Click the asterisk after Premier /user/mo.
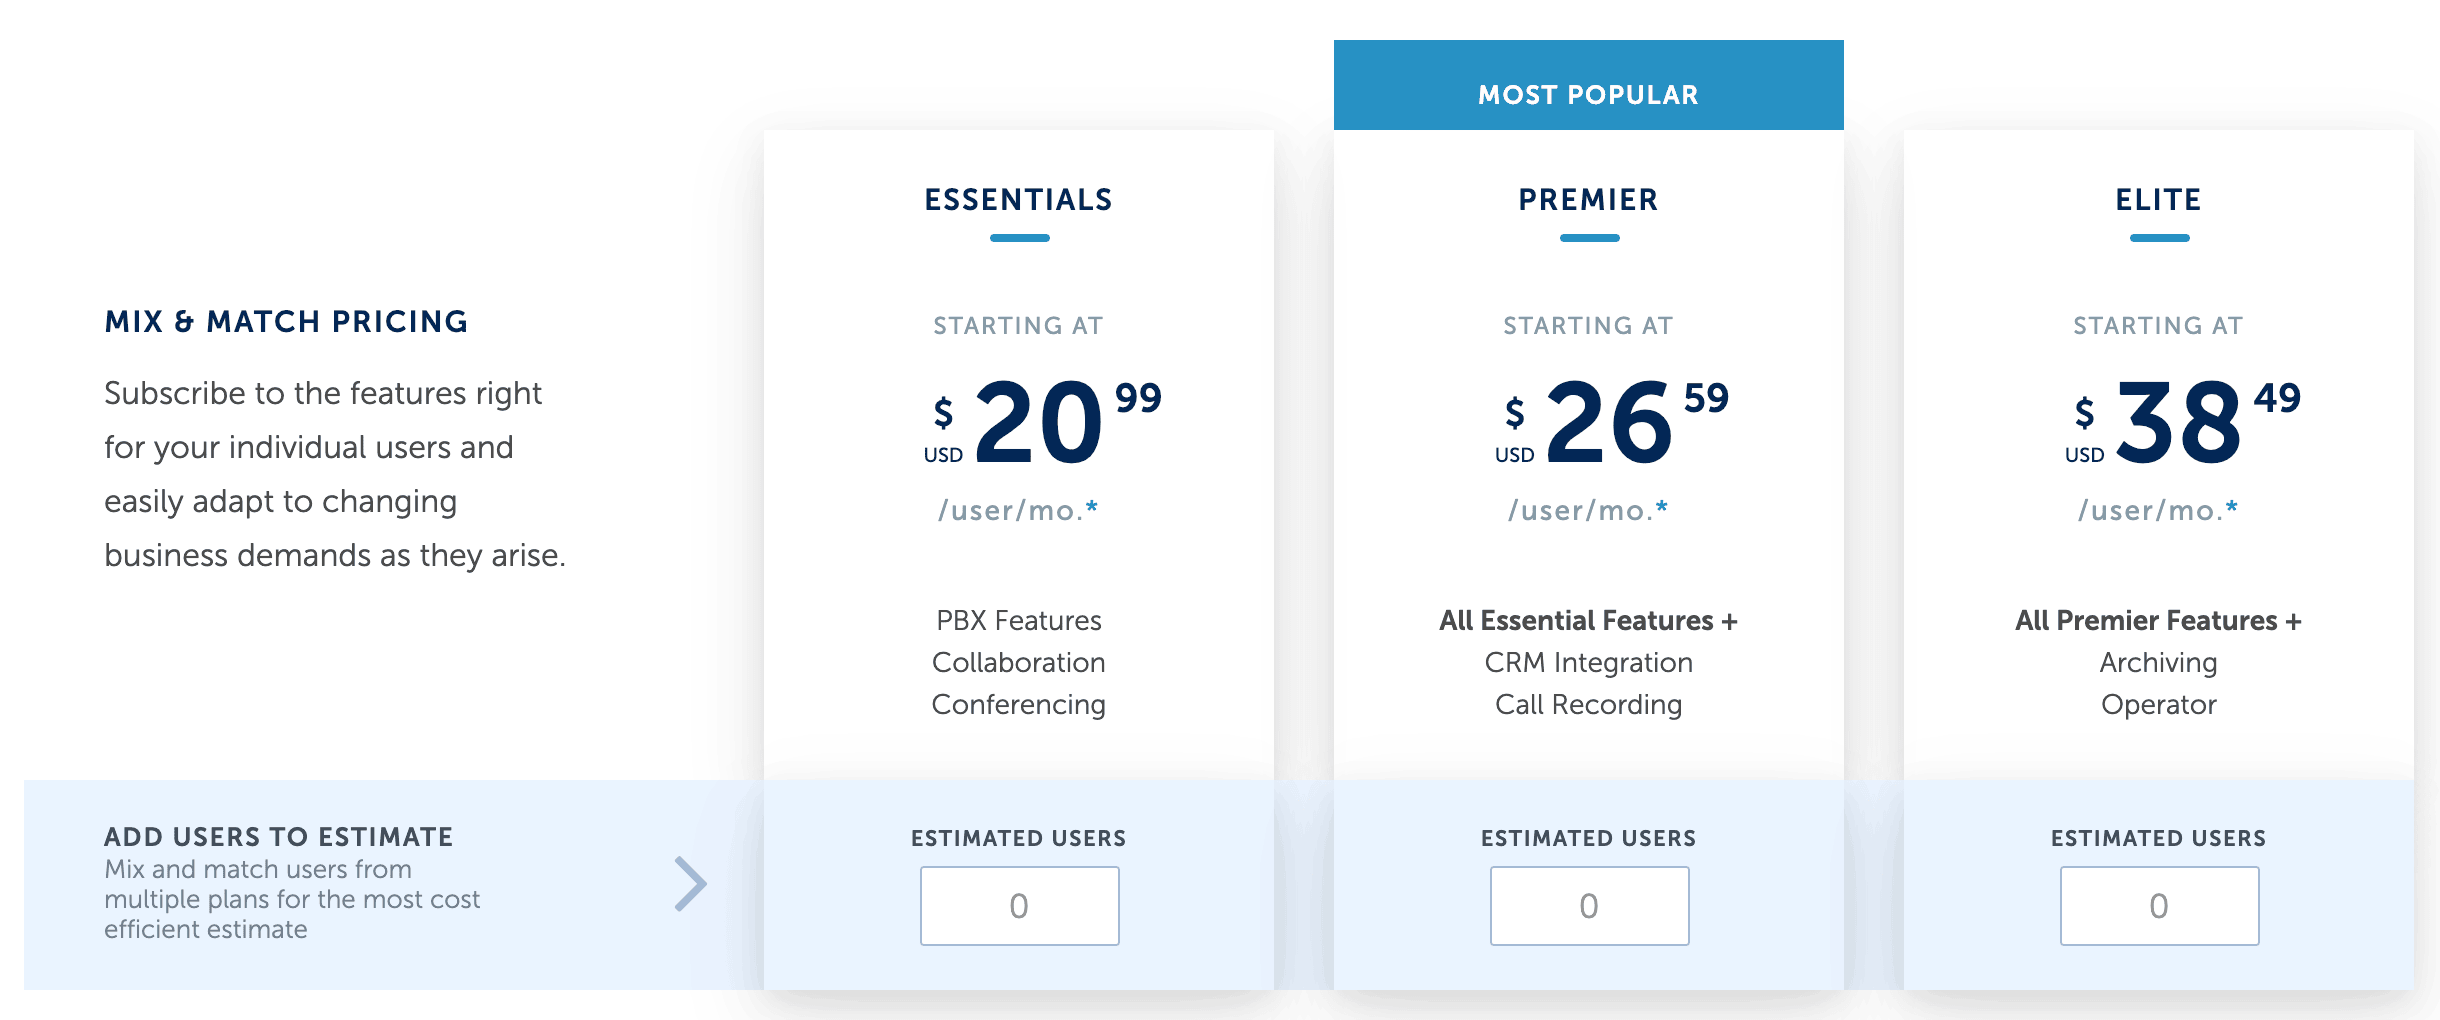This screenshot has height=1020, width=2440. pos(1662,507)
